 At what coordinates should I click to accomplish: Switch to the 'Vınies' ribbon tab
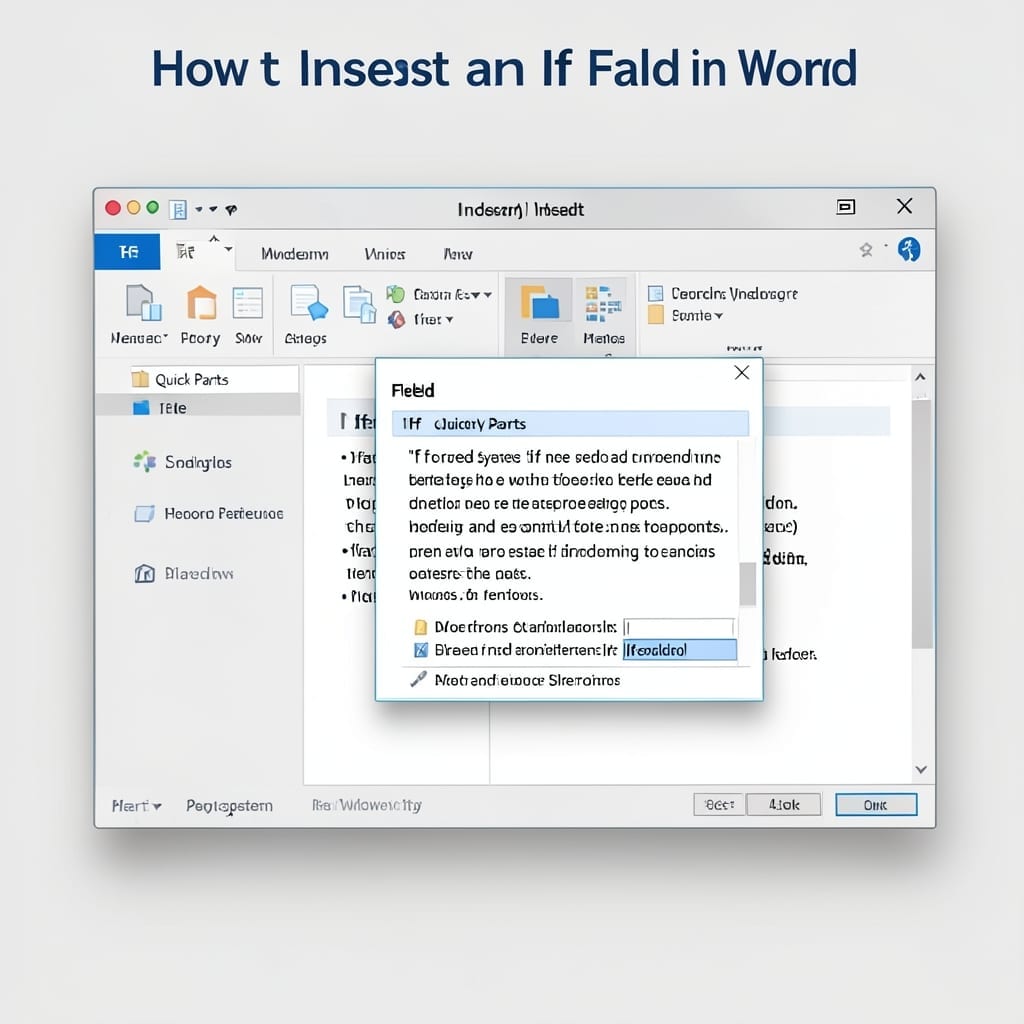(x=385, y=254)
